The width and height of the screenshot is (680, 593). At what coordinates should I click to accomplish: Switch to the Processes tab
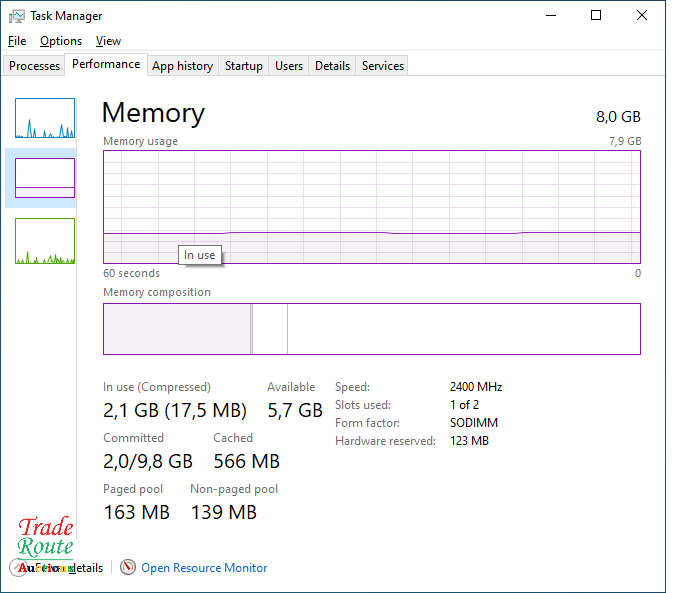(35, 66)
